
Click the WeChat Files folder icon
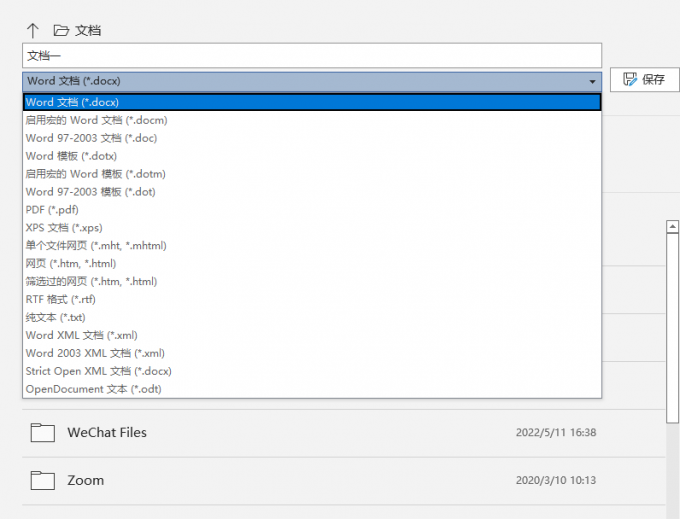click(x=42, y=432)
